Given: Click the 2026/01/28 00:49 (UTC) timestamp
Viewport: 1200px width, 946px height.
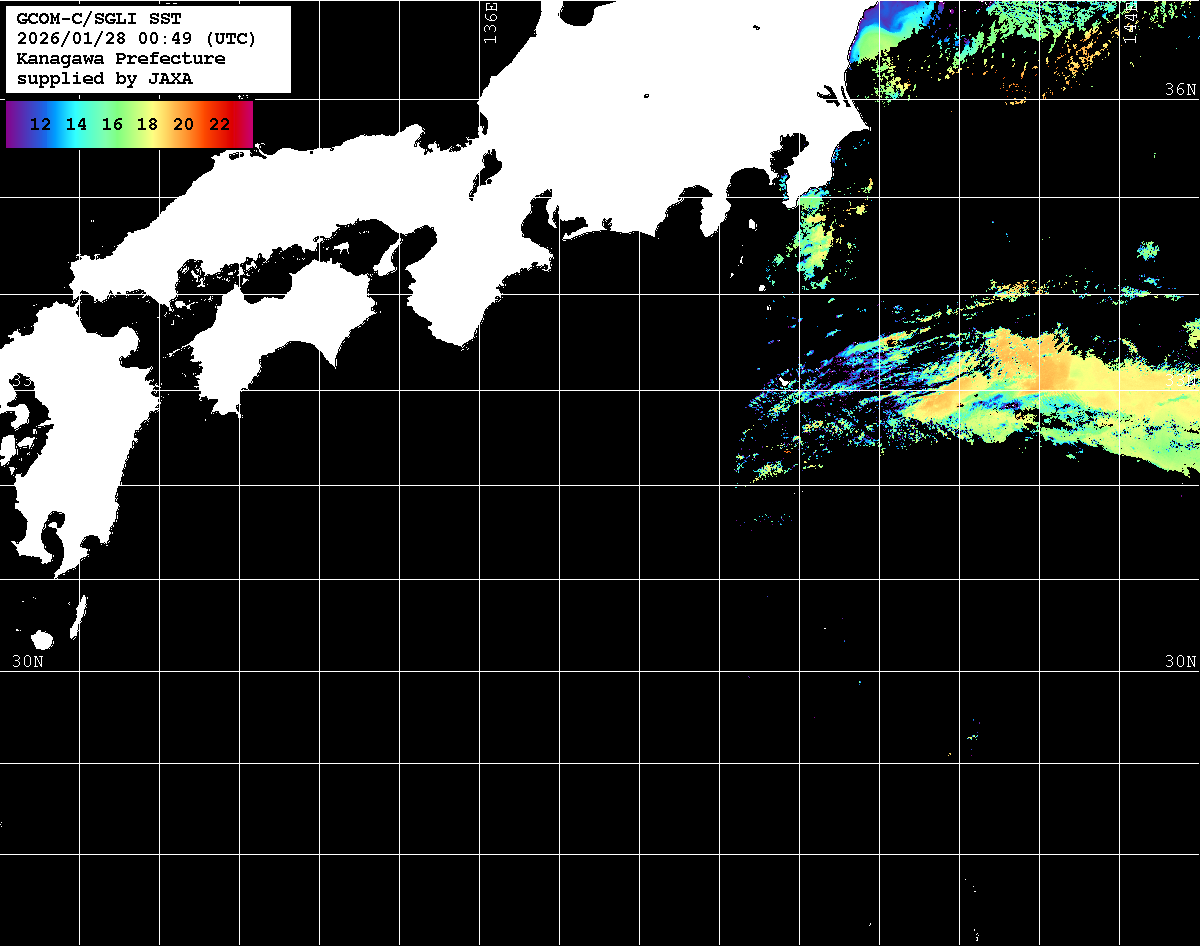Looking at the screenshot, I should [x=136, y=39].
